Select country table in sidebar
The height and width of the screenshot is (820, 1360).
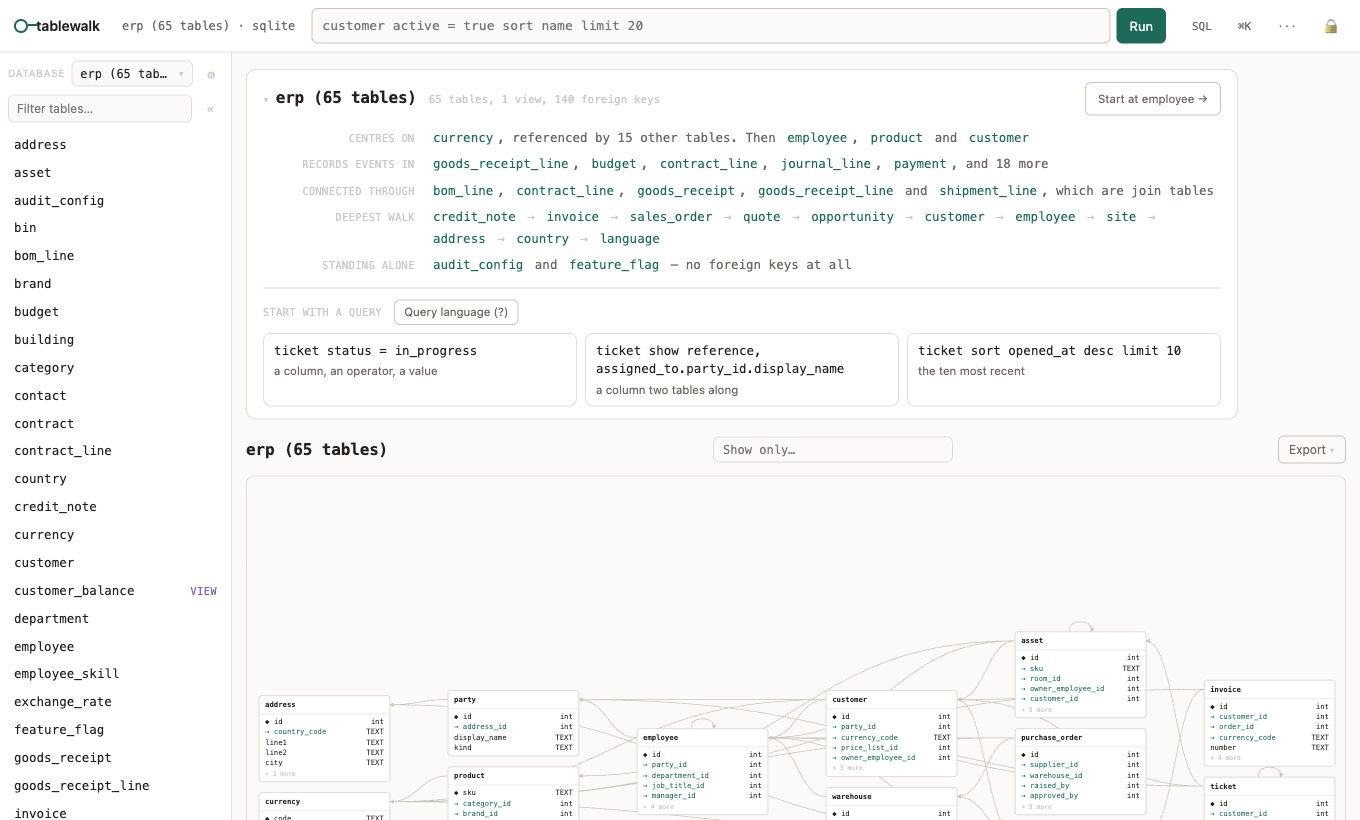[x=115, y=479]
